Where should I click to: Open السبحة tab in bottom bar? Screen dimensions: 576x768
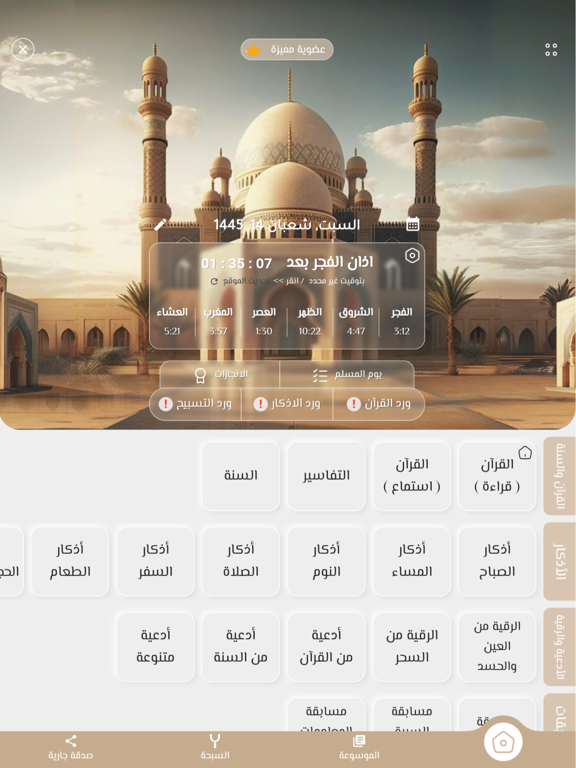click(215, 747)
